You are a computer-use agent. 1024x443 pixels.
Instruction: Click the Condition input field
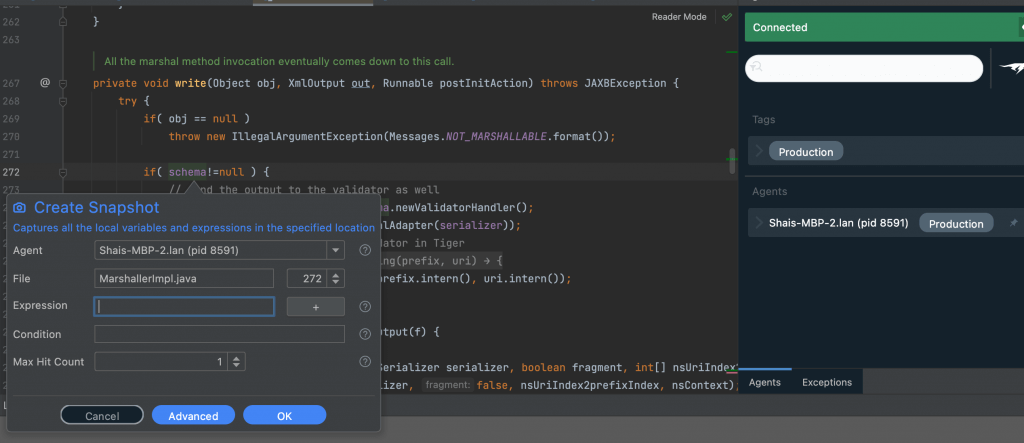tap(219, 334)
